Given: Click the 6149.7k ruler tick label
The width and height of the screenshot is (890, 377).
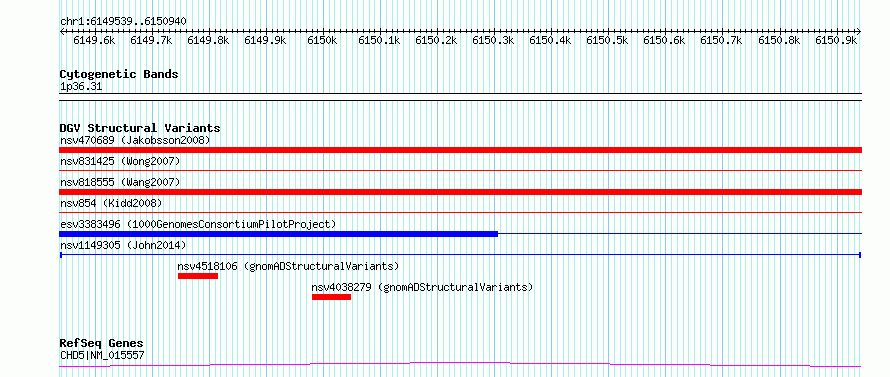Looking at the screenshot, I should click(x=152, y=40).
